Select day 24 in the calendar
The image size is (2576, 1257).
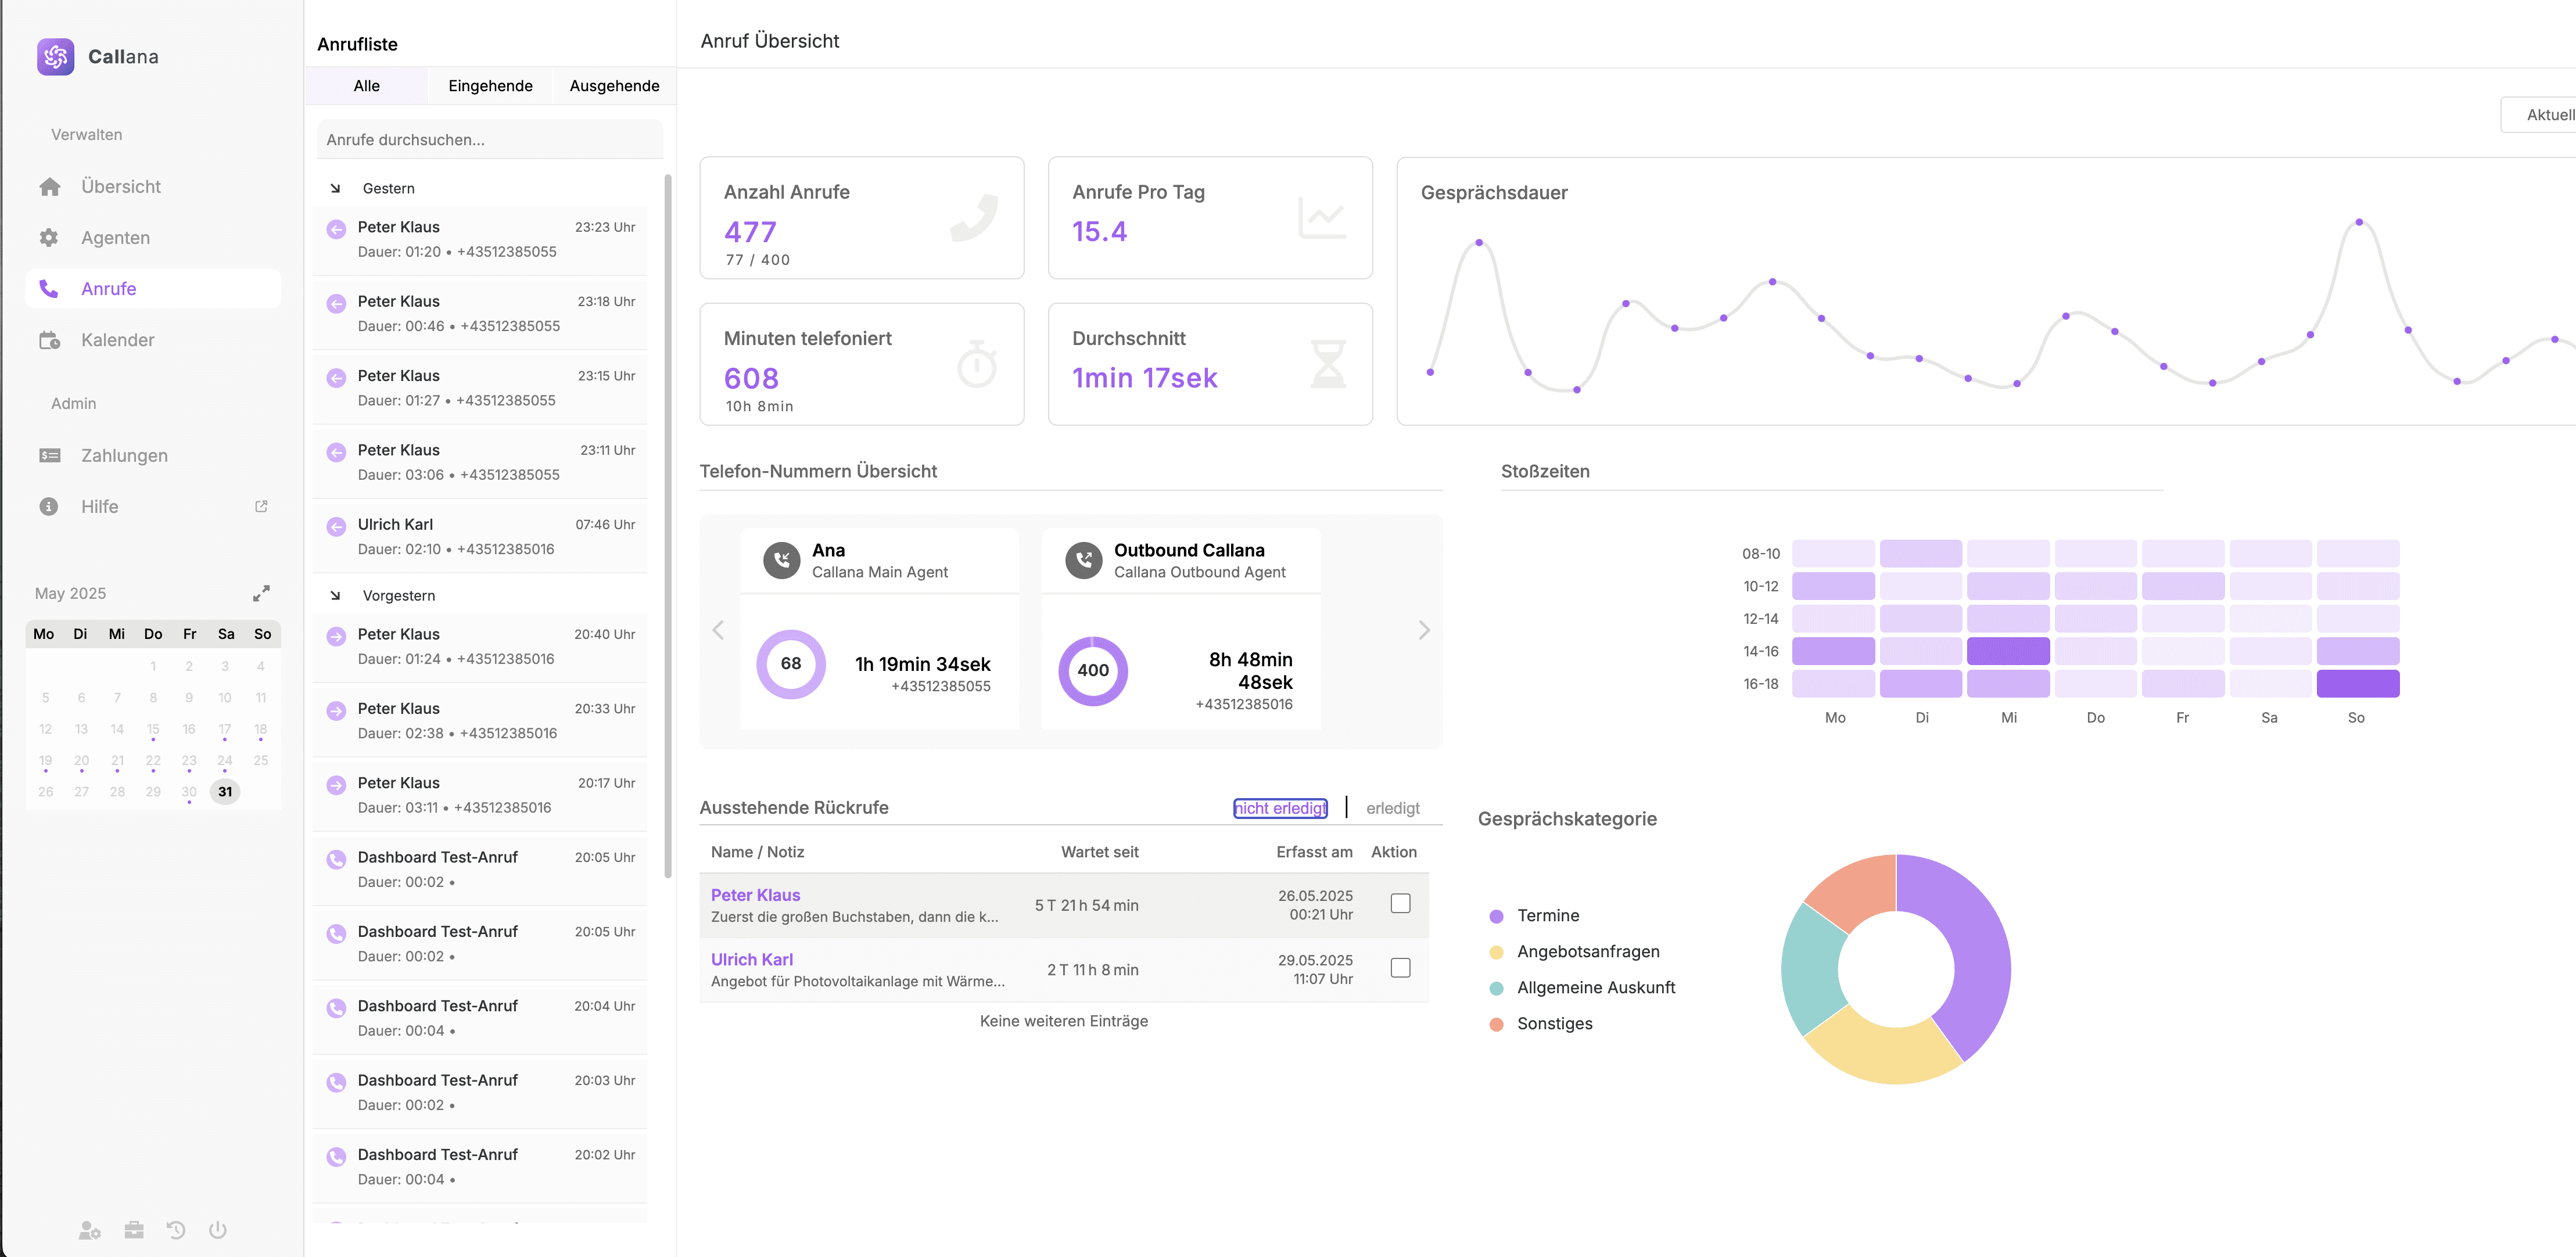tap(225, 761)
